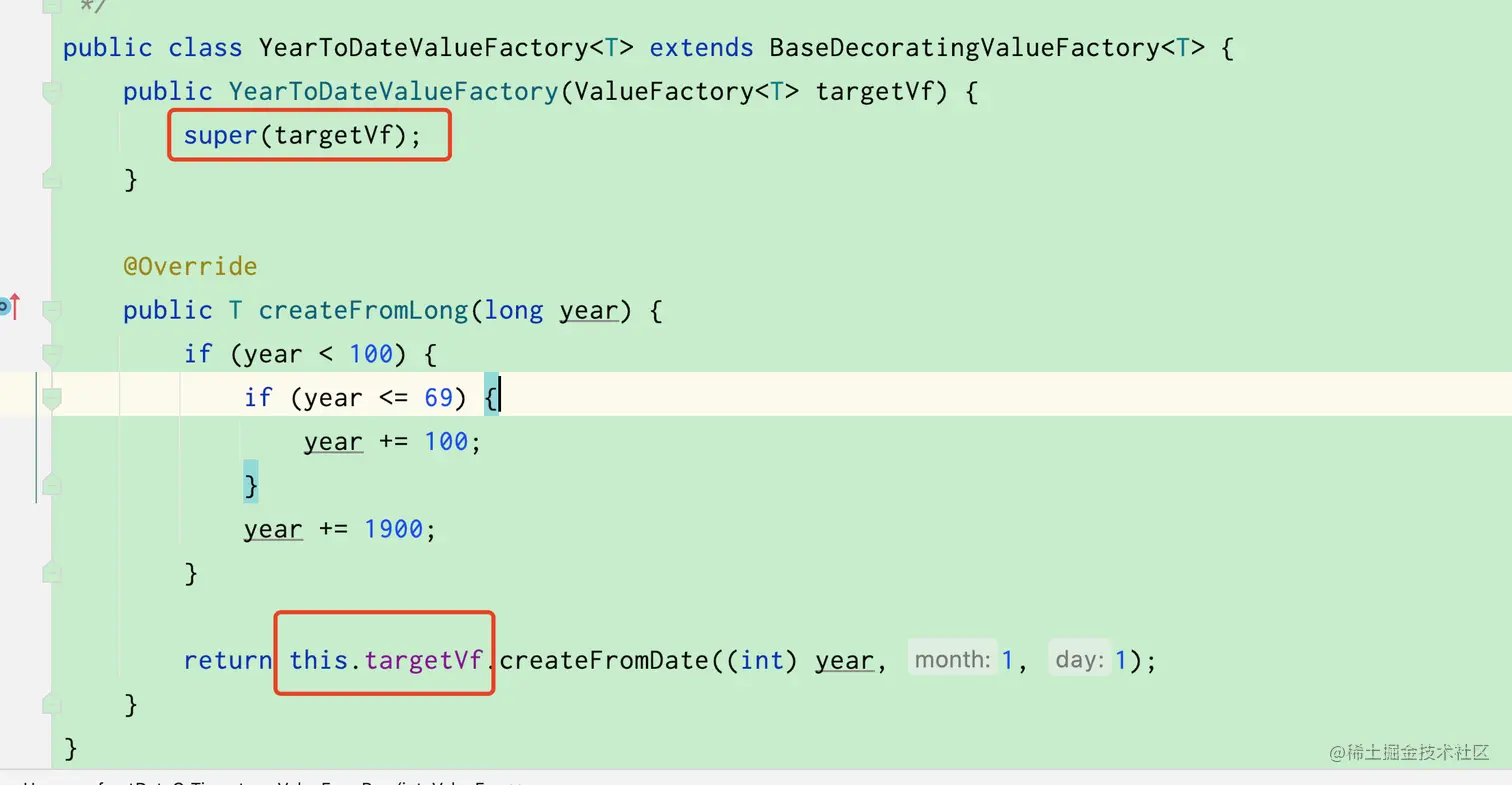The height and width of the screenshot is (785, 1512).
Task: Fold the 'if (year < 100)' block
Action: click(x=52, y=354)
